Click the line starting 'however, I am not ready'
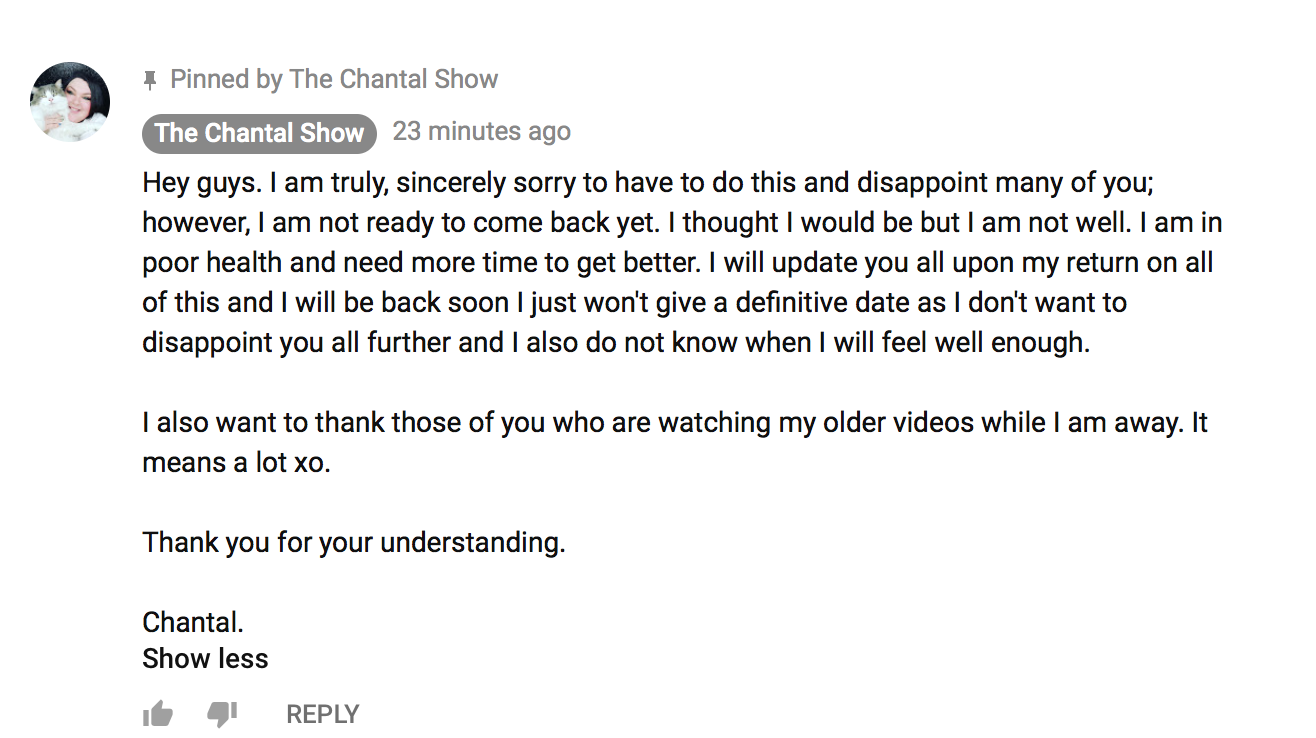 click(x=682, y=223)
